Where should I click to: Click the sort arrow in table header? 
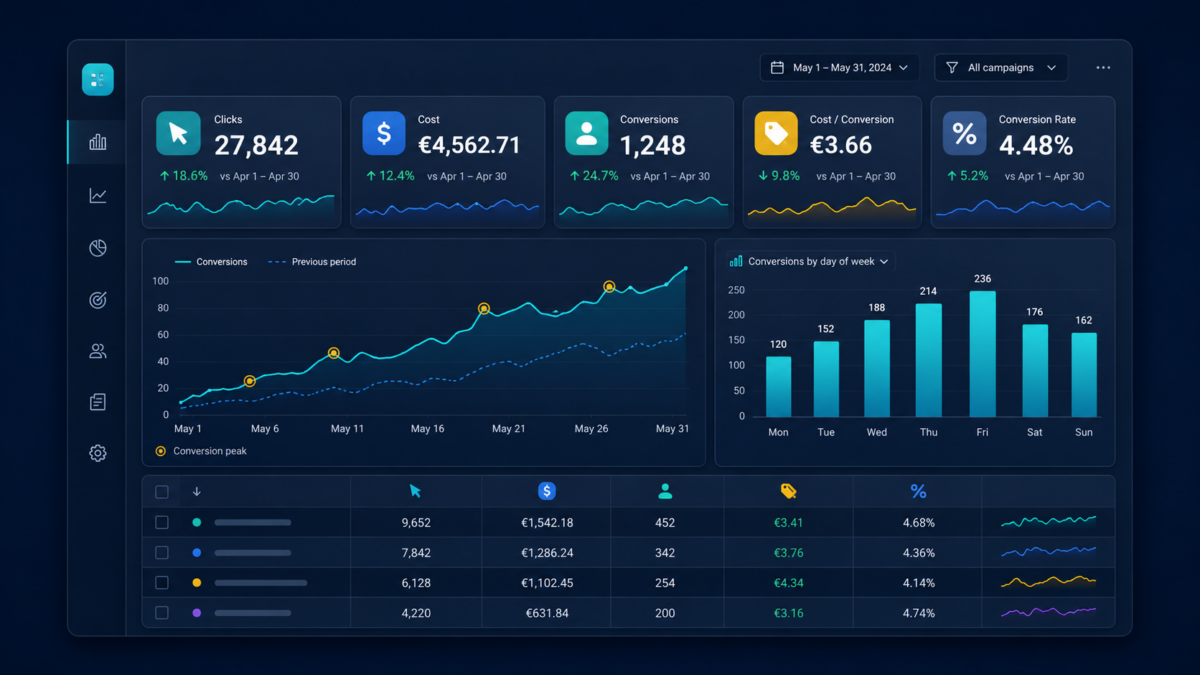click(197, 492)
